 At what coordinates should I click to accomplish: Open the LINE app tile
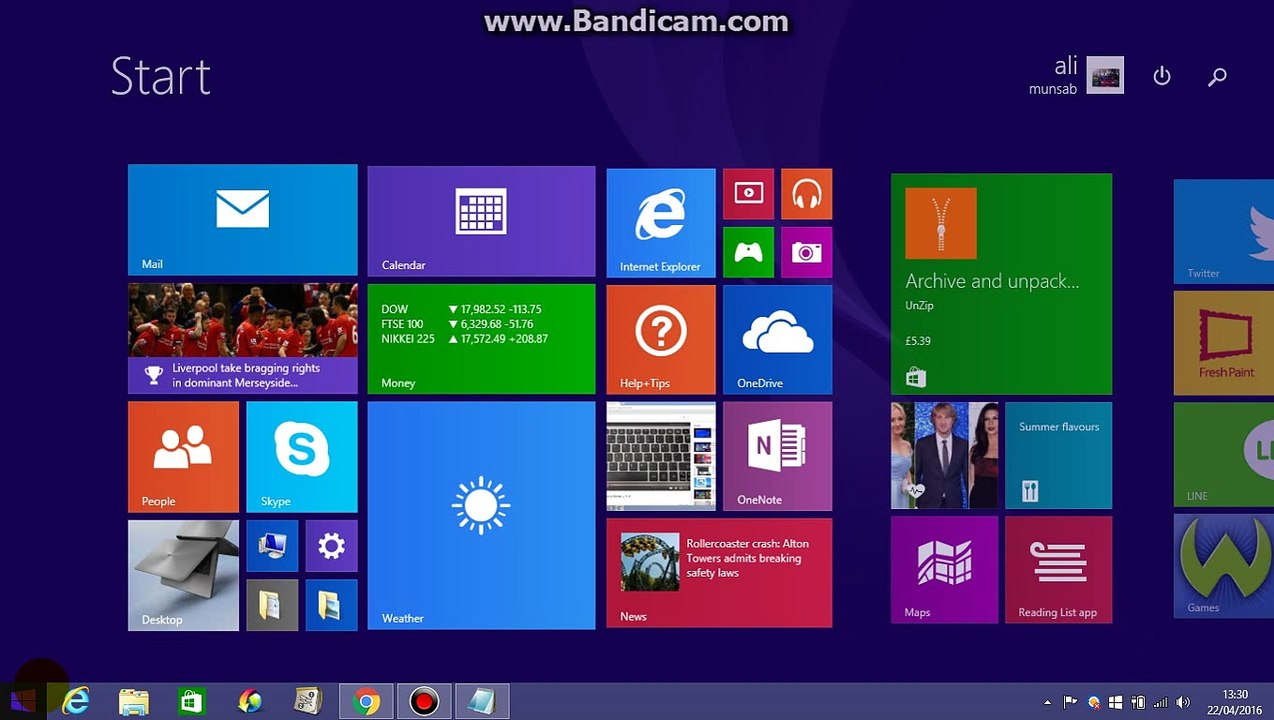[1224, 454]
